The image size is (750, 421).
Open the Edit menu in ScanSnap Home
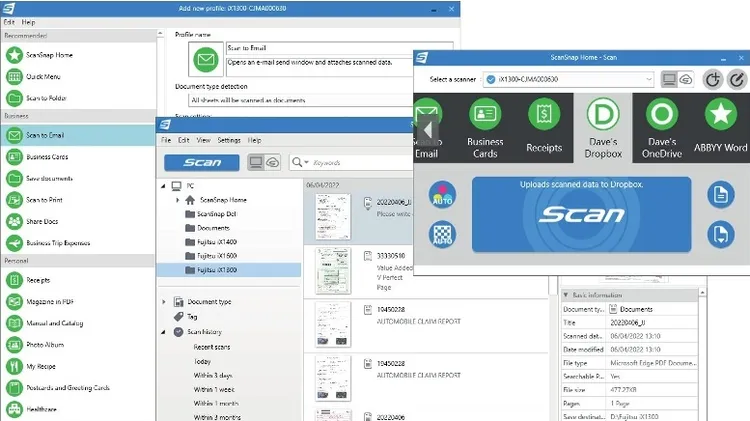[x=184, y=140]
